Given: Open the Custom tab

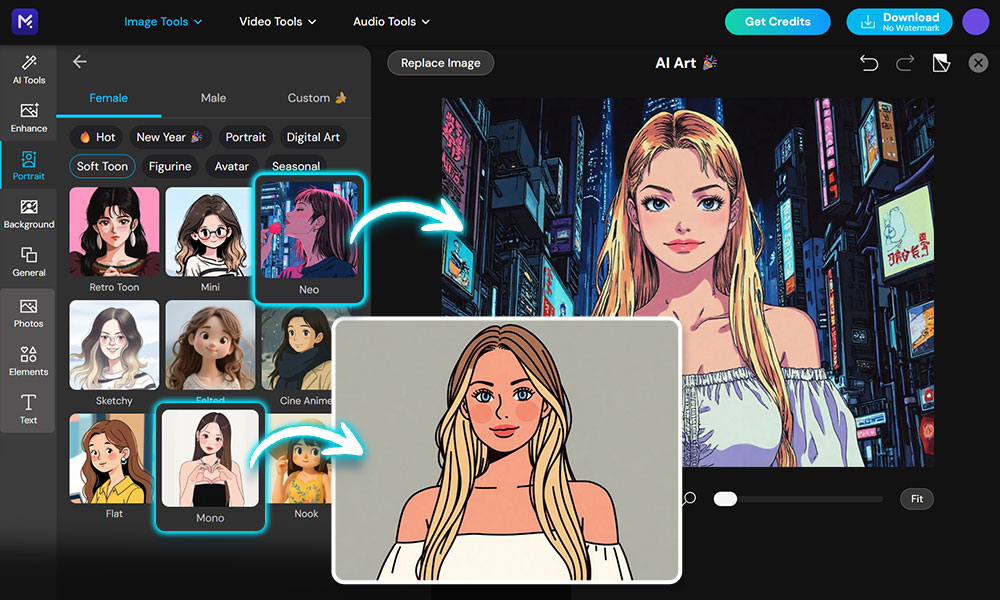Looking at the screenshot, I should click(316, 98).
